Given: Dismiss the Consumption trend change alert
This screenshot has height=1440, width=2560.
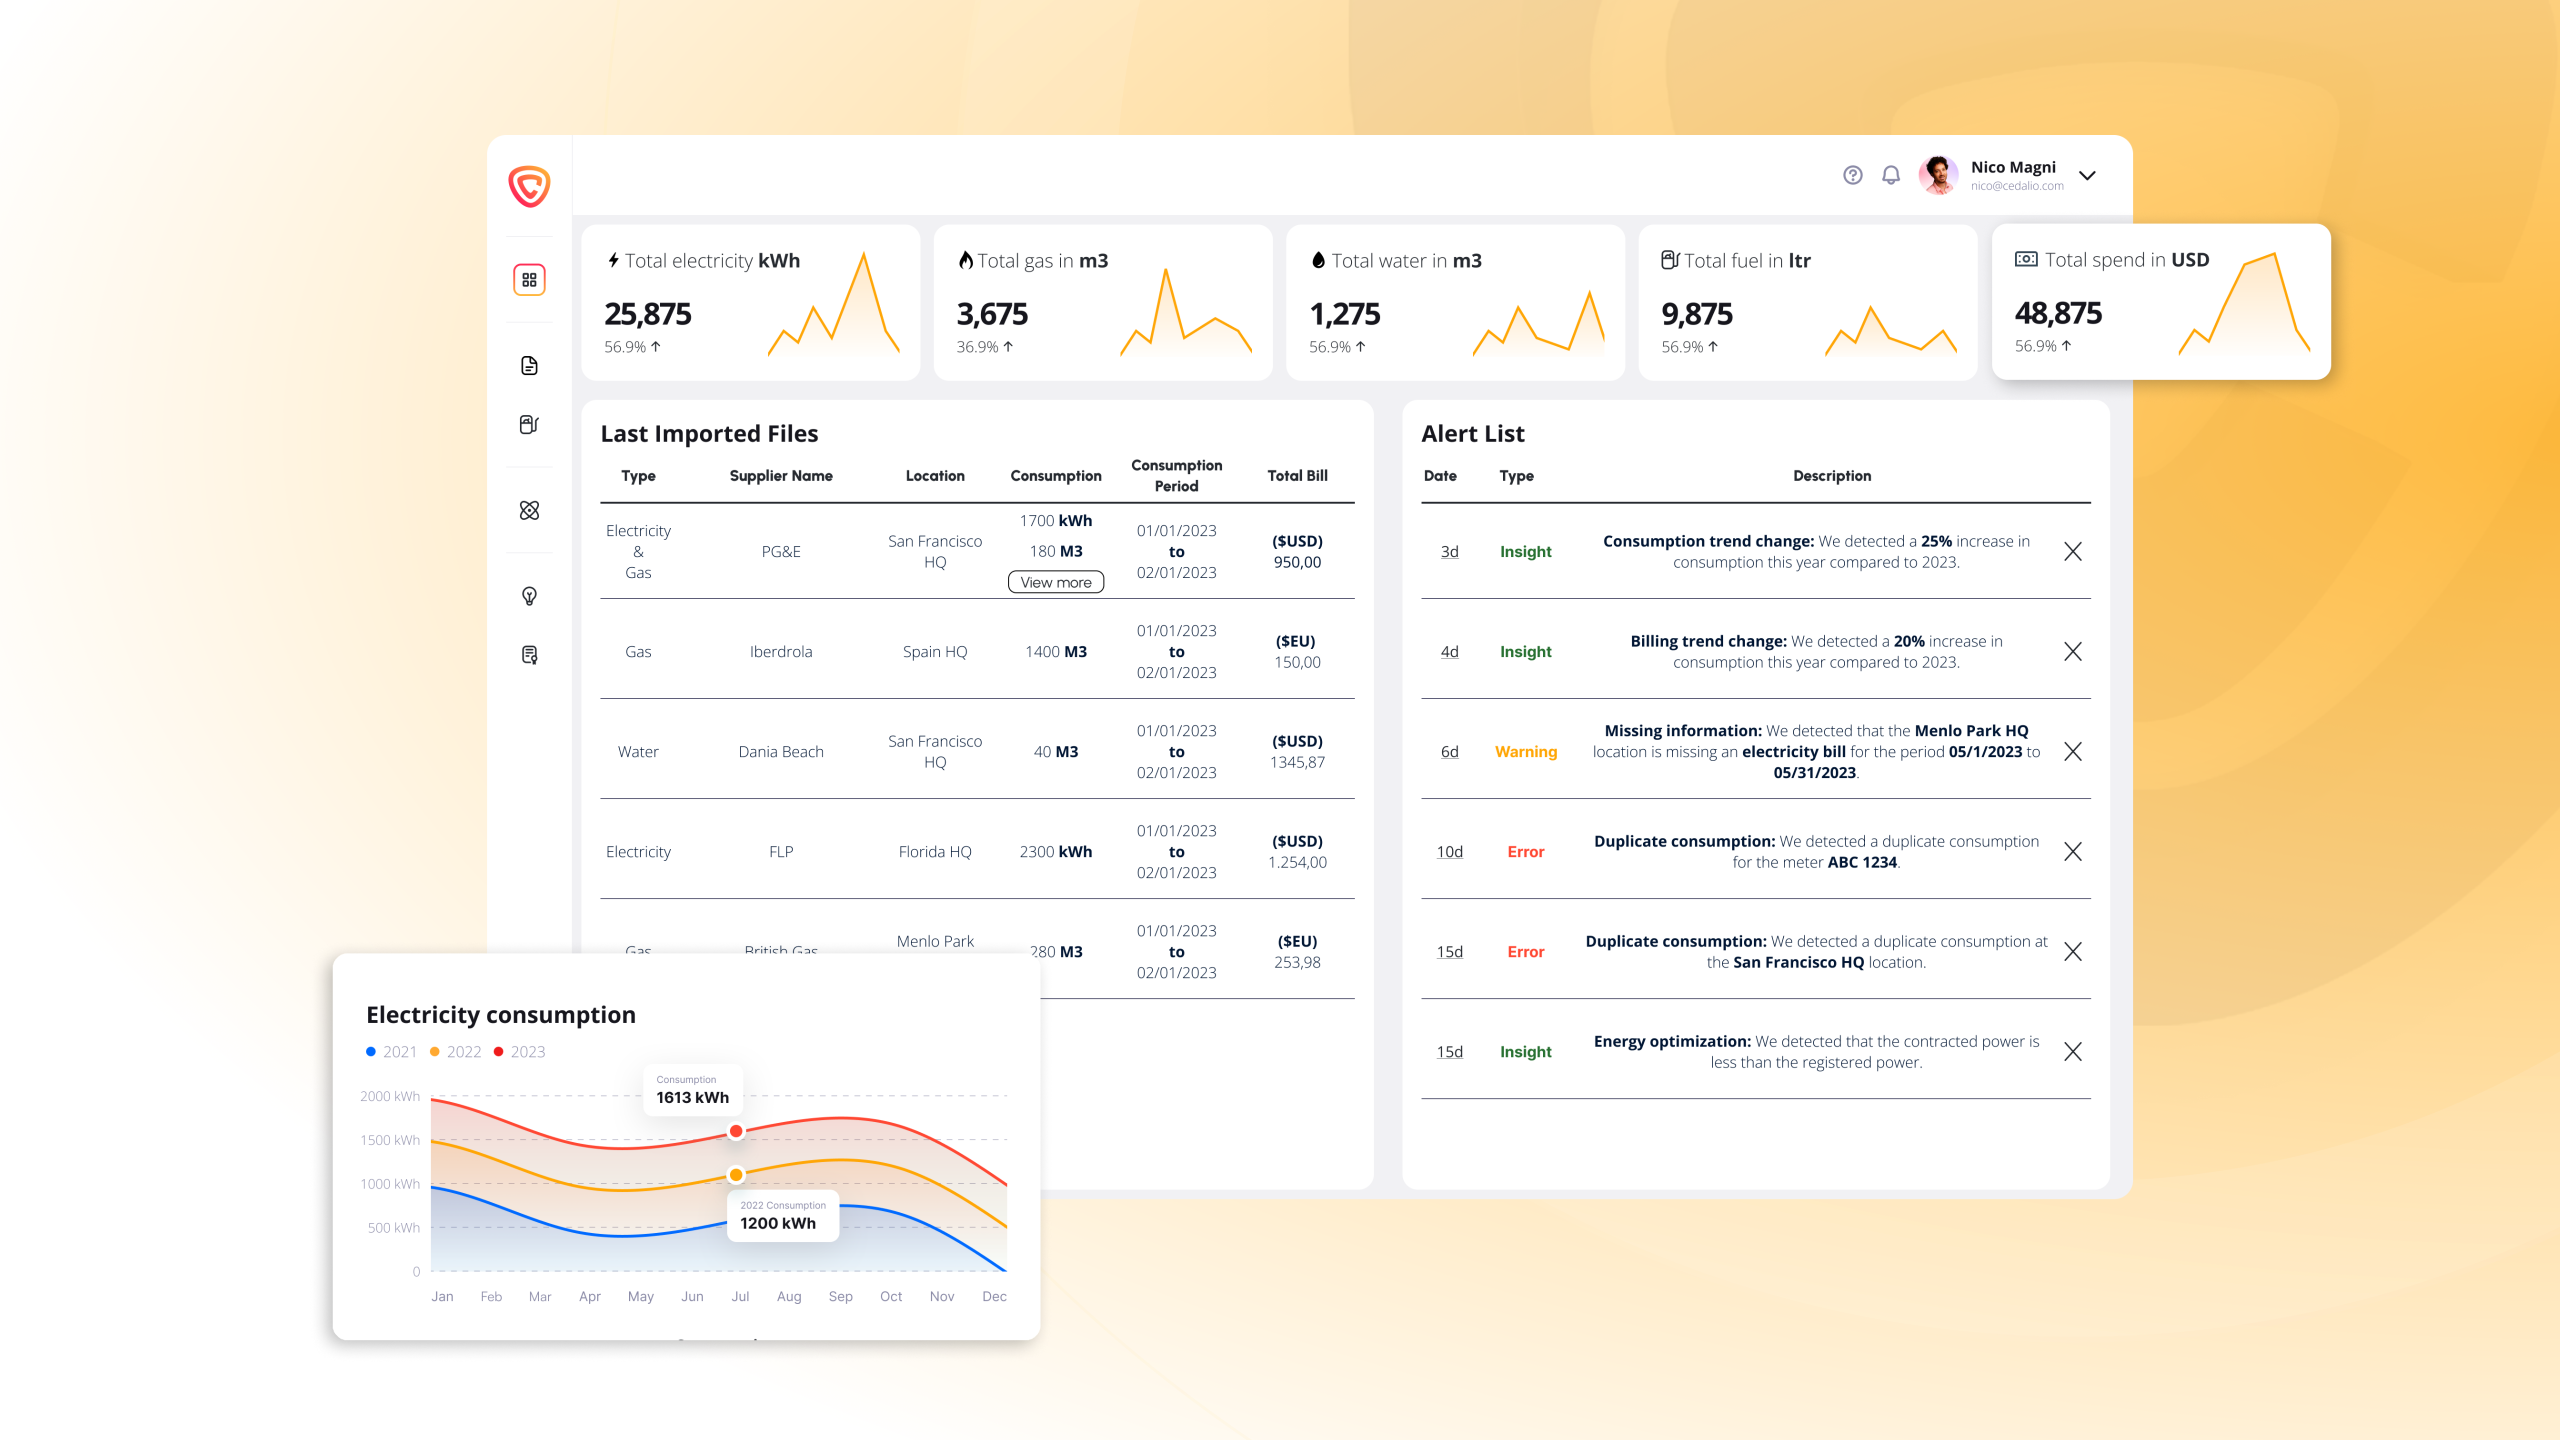Looking at the screenshot, I should point(2073,551).
